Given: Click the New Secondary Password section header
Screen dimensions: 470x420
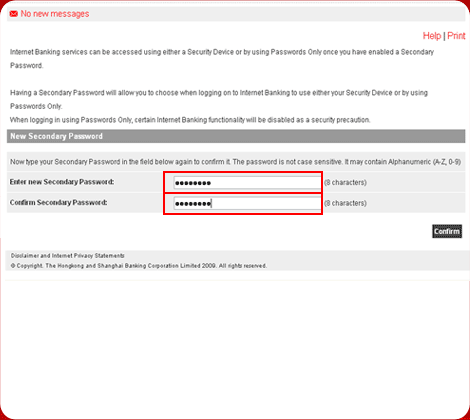Looking at the screenshot, I should (236, 136).
